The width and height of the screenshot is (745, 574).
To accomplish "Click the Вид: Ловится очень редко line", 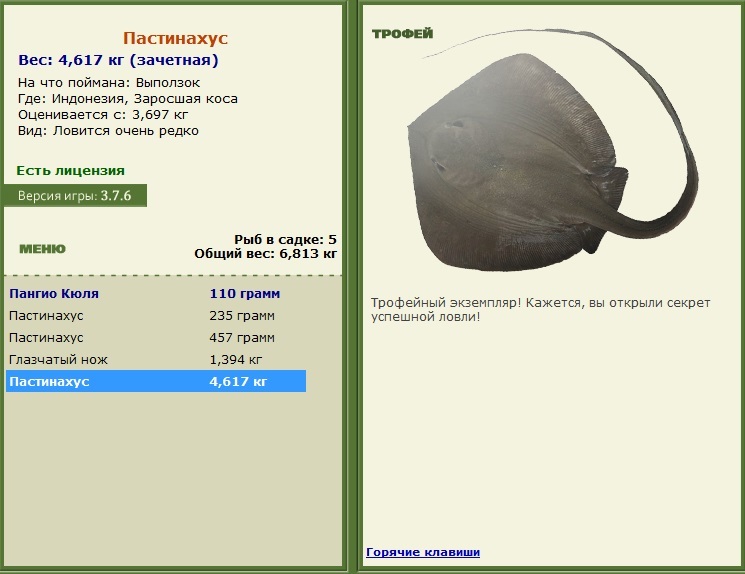I will (x=108, y=131).
